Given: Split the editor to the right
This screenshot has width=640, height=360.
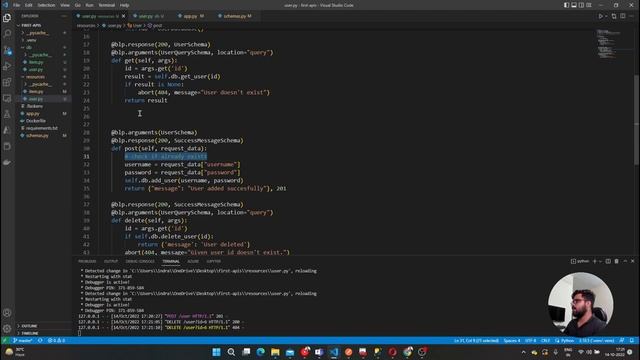Looking at the screenshot, I should pos(623,16).
